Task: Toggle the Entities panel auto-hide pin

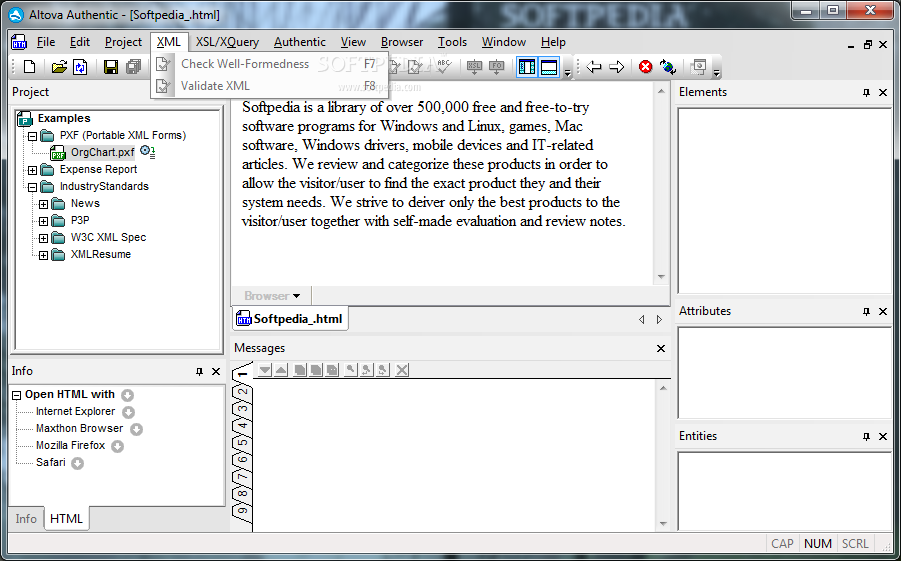Action: 867,437
